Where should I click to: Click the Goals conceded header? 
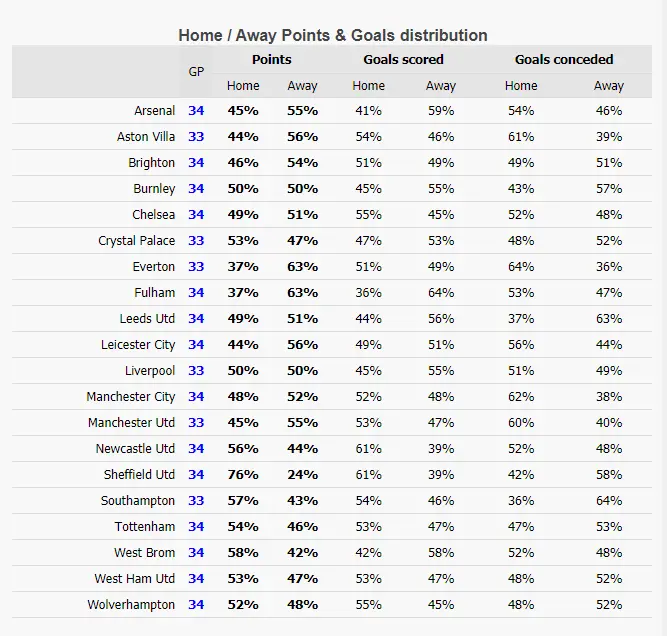point(564,60)
